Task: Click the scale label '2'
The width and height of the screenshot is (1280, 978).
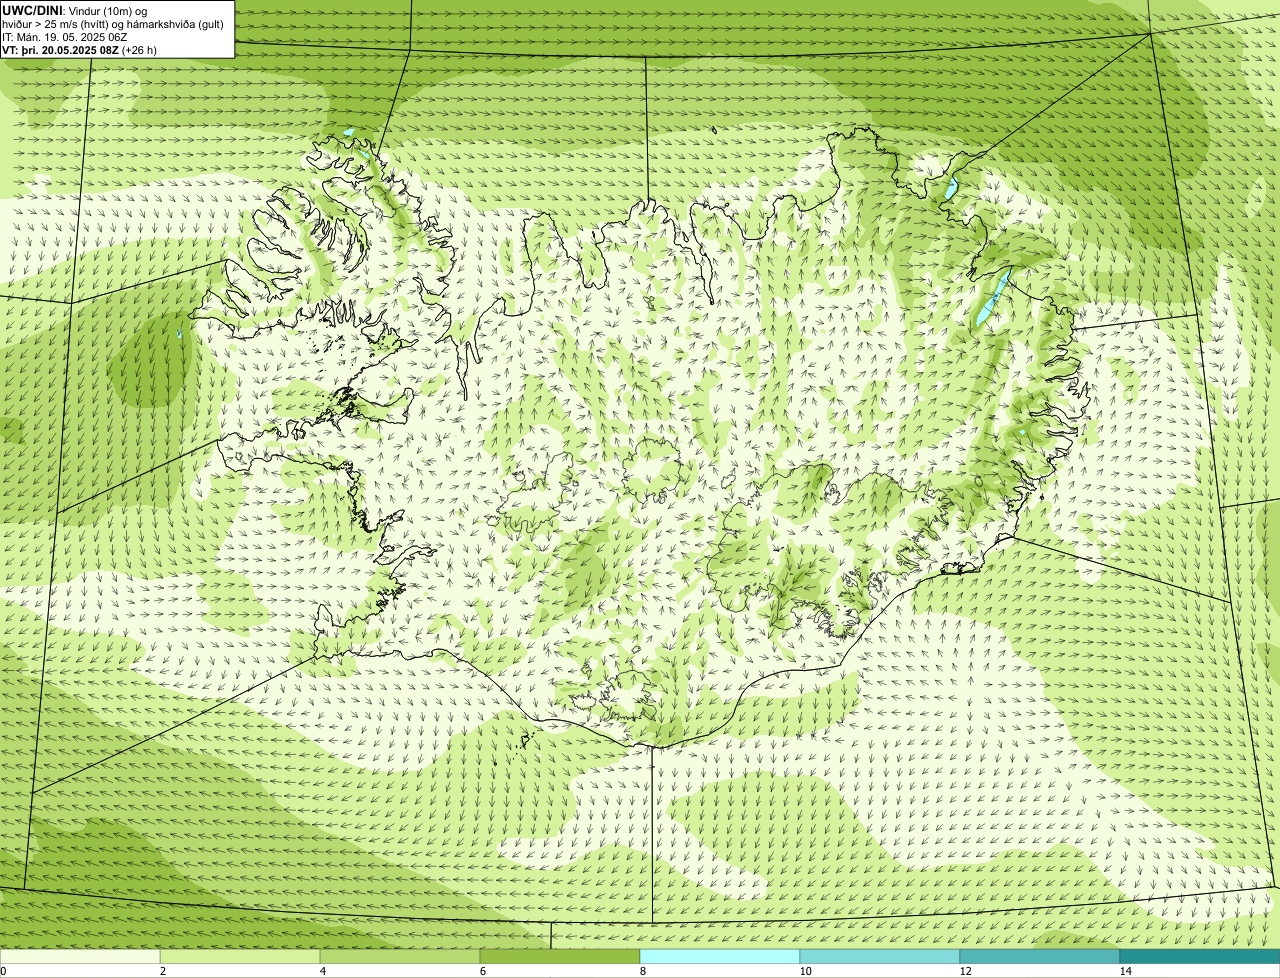Action: coord(162,971)
